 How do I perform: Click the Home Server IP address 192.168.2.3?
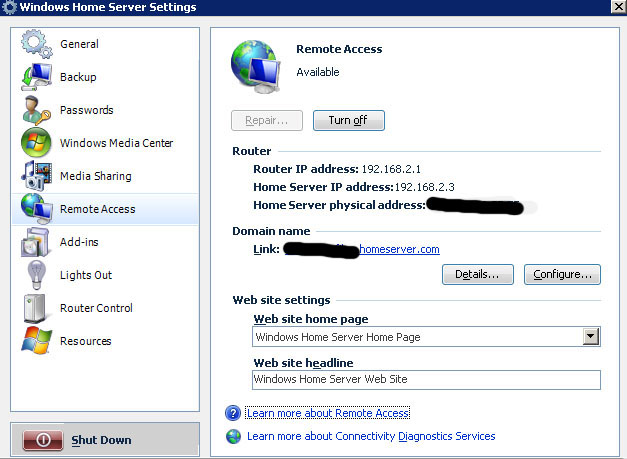coord(425,187)
